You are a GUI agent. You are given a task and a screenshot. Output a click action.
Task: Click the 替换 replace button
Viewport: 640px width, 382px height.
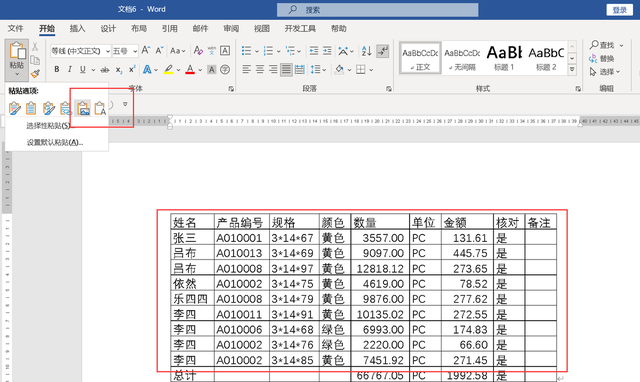(602, 58)
